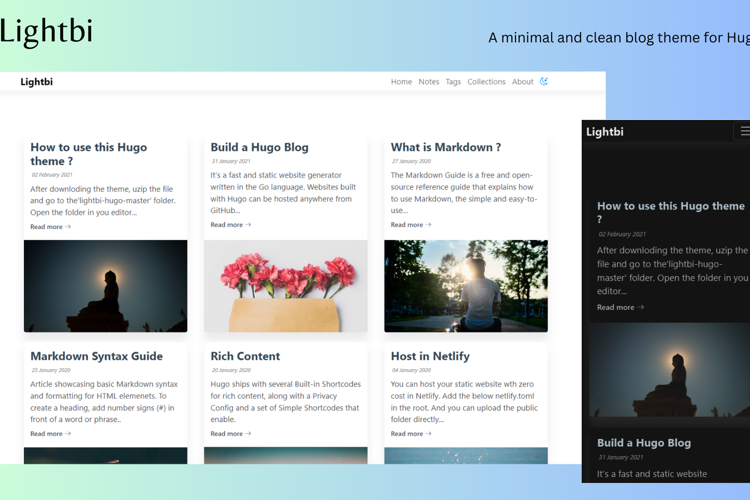Read more in the dark mobile preview
Viewport: 750px width, 500px height.
pos(620,307)
